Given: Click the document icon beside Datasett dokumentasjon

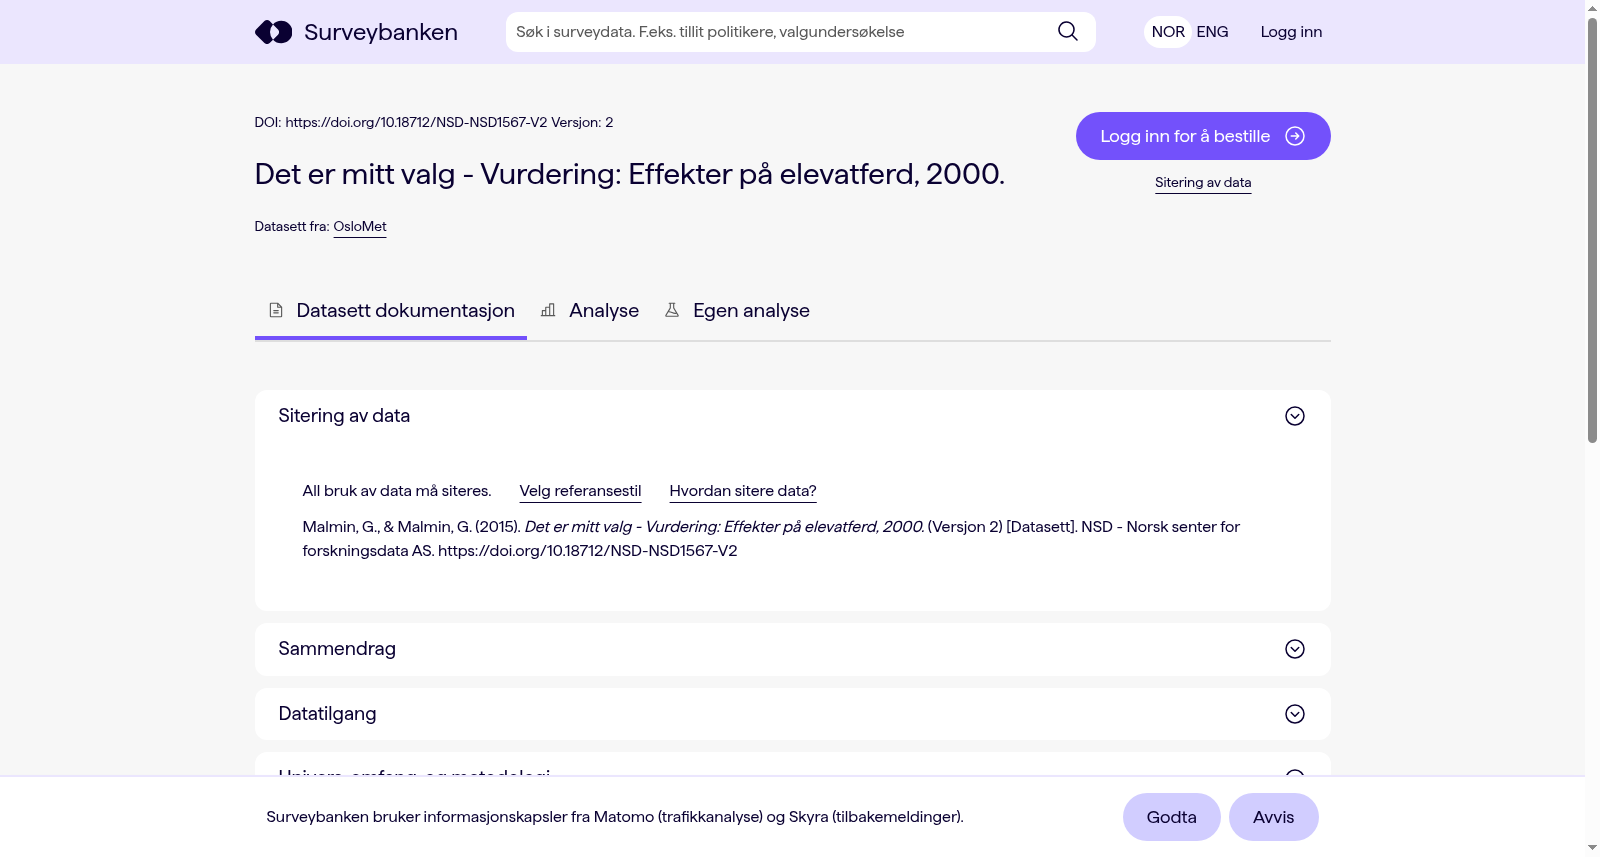Looking at the screenshot, I should pos(276,311).
